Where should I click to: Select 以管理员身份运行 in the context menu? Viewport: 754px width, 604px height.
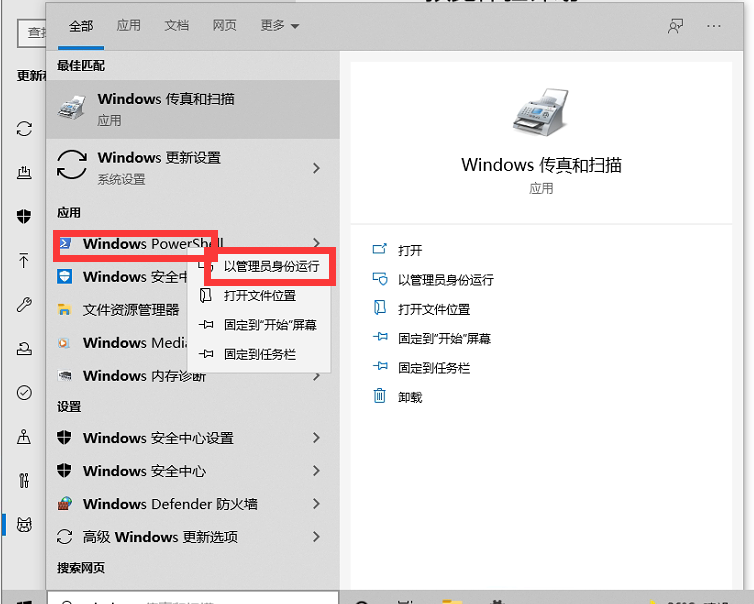coord(271,267)
